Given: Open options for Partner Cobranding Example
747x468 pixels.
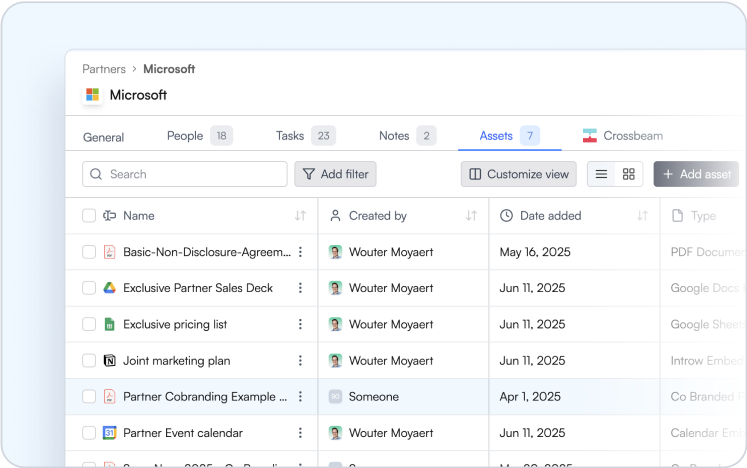Looking at the screenshot, I should click(x=300, y=397).
